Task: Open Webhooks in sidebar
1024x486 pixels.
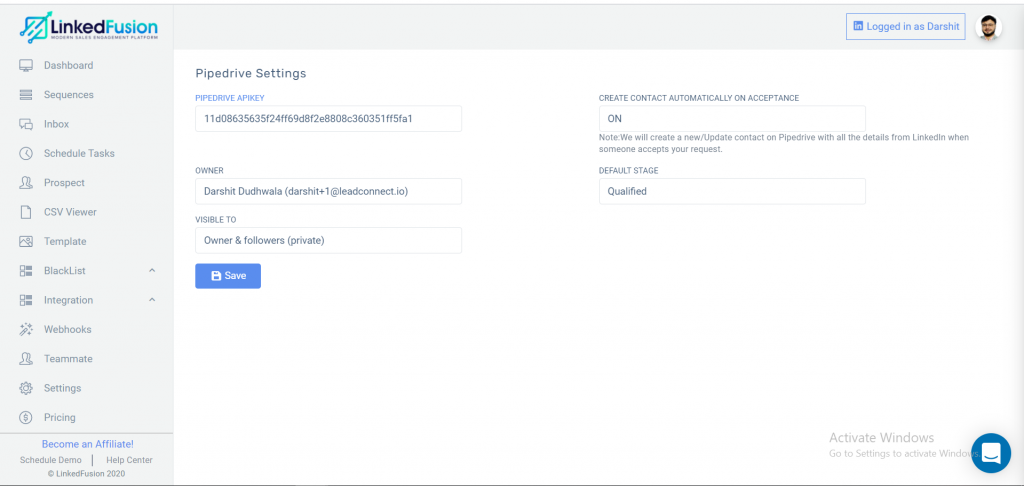Action: click(67, 329)
